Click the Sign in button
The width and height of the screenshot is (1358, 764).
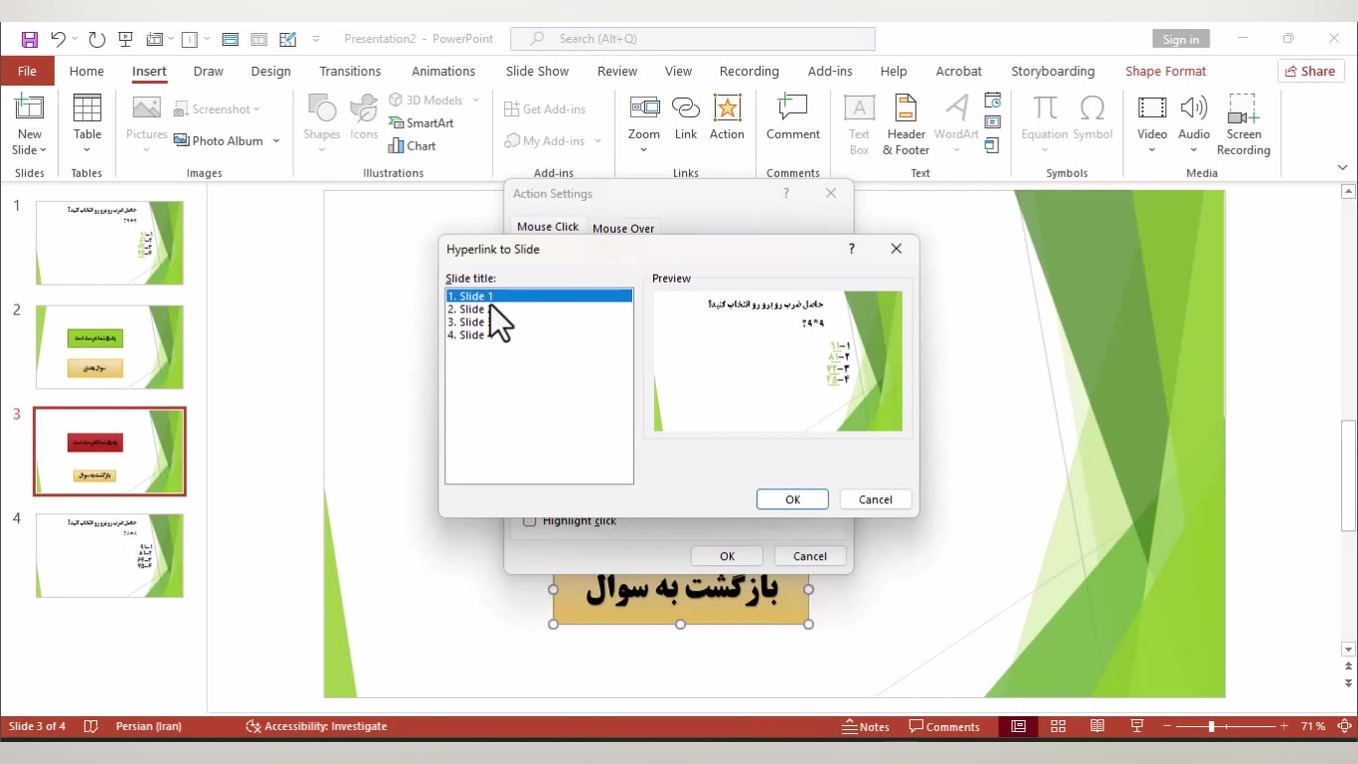[x=1181, y=39]
